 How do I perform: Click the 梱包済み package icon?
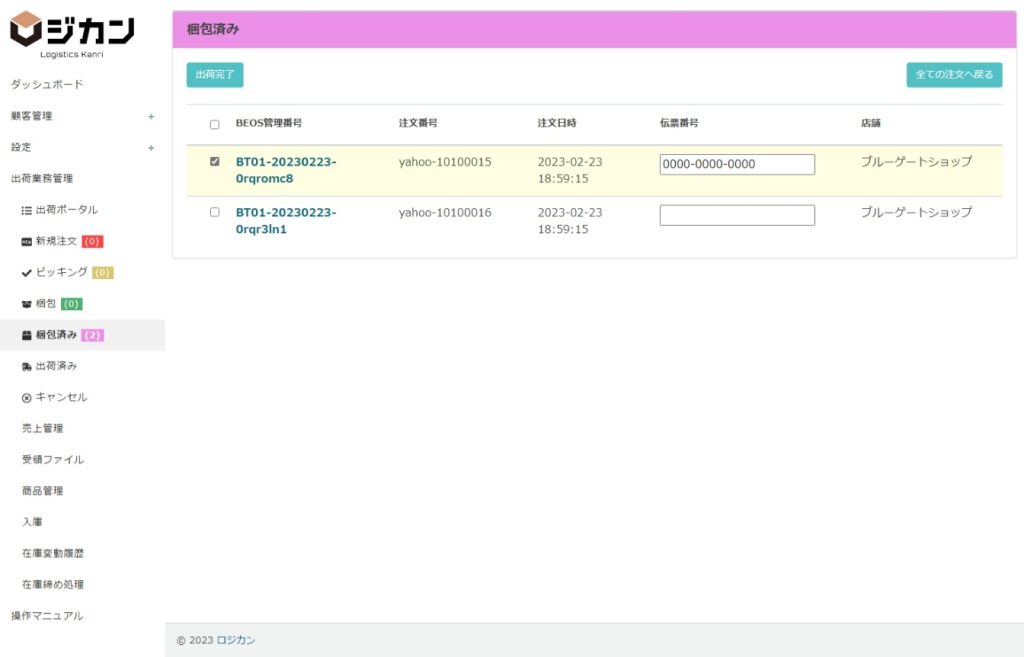point(27,335)
